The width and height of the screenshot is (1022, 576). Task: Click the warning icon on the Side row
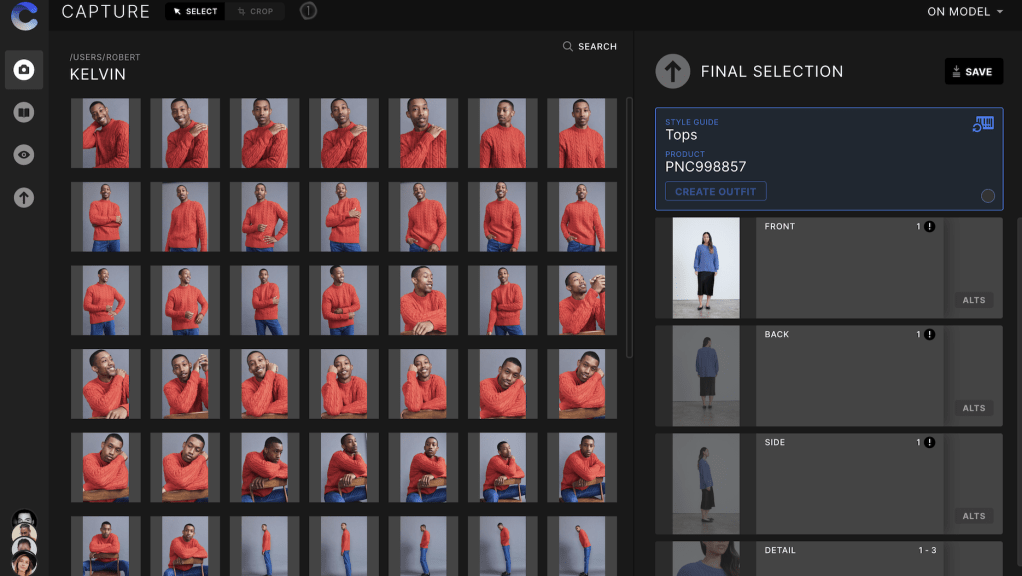click(x=929, y=442)
